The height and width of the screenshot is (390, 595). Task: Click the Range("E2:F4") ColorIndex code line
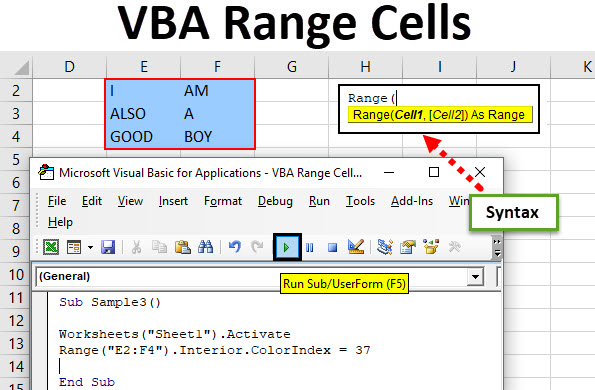(215, 350)
